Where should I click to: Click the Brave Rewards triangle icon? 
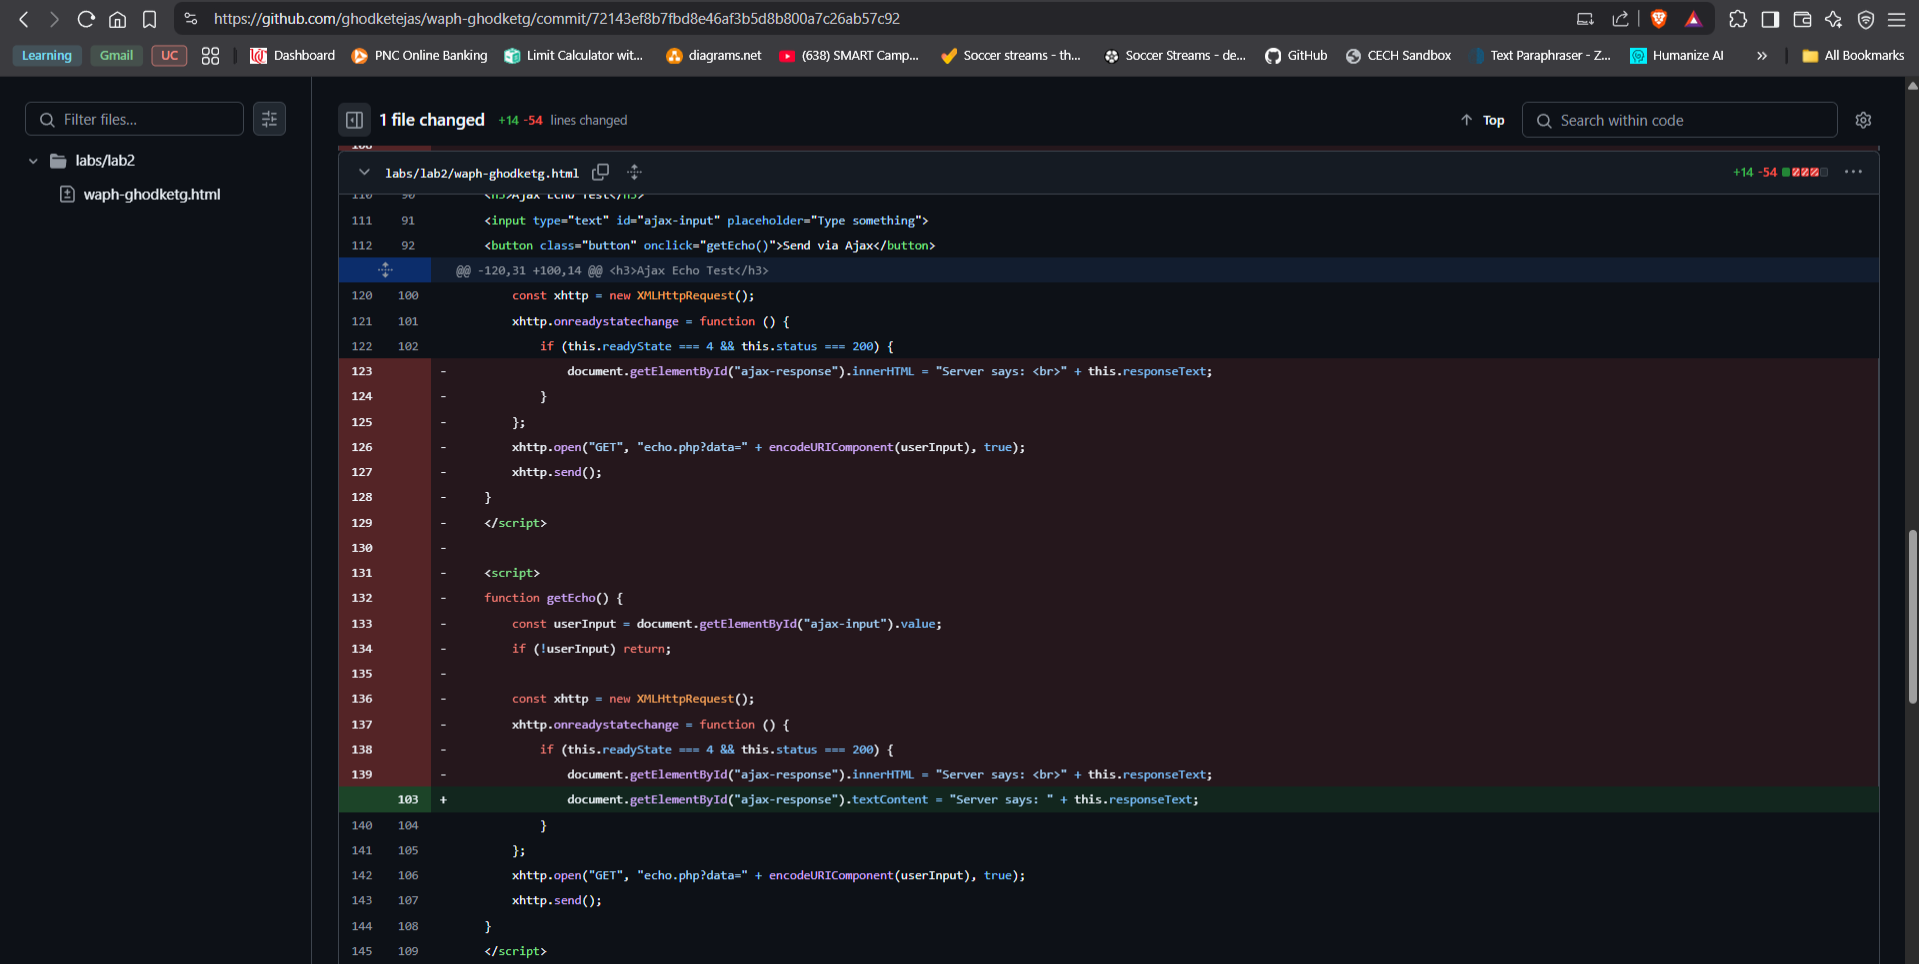(x=1693, y=19)
